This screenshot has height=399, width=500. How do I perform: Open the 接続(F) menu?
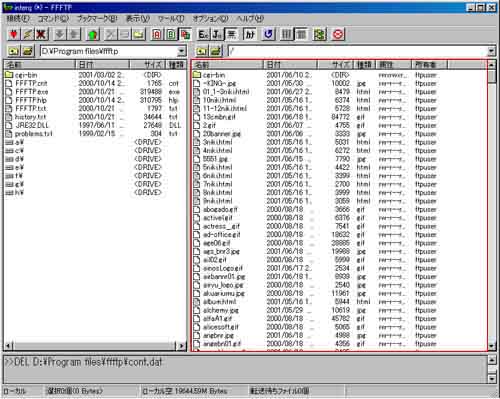(18, 19)
